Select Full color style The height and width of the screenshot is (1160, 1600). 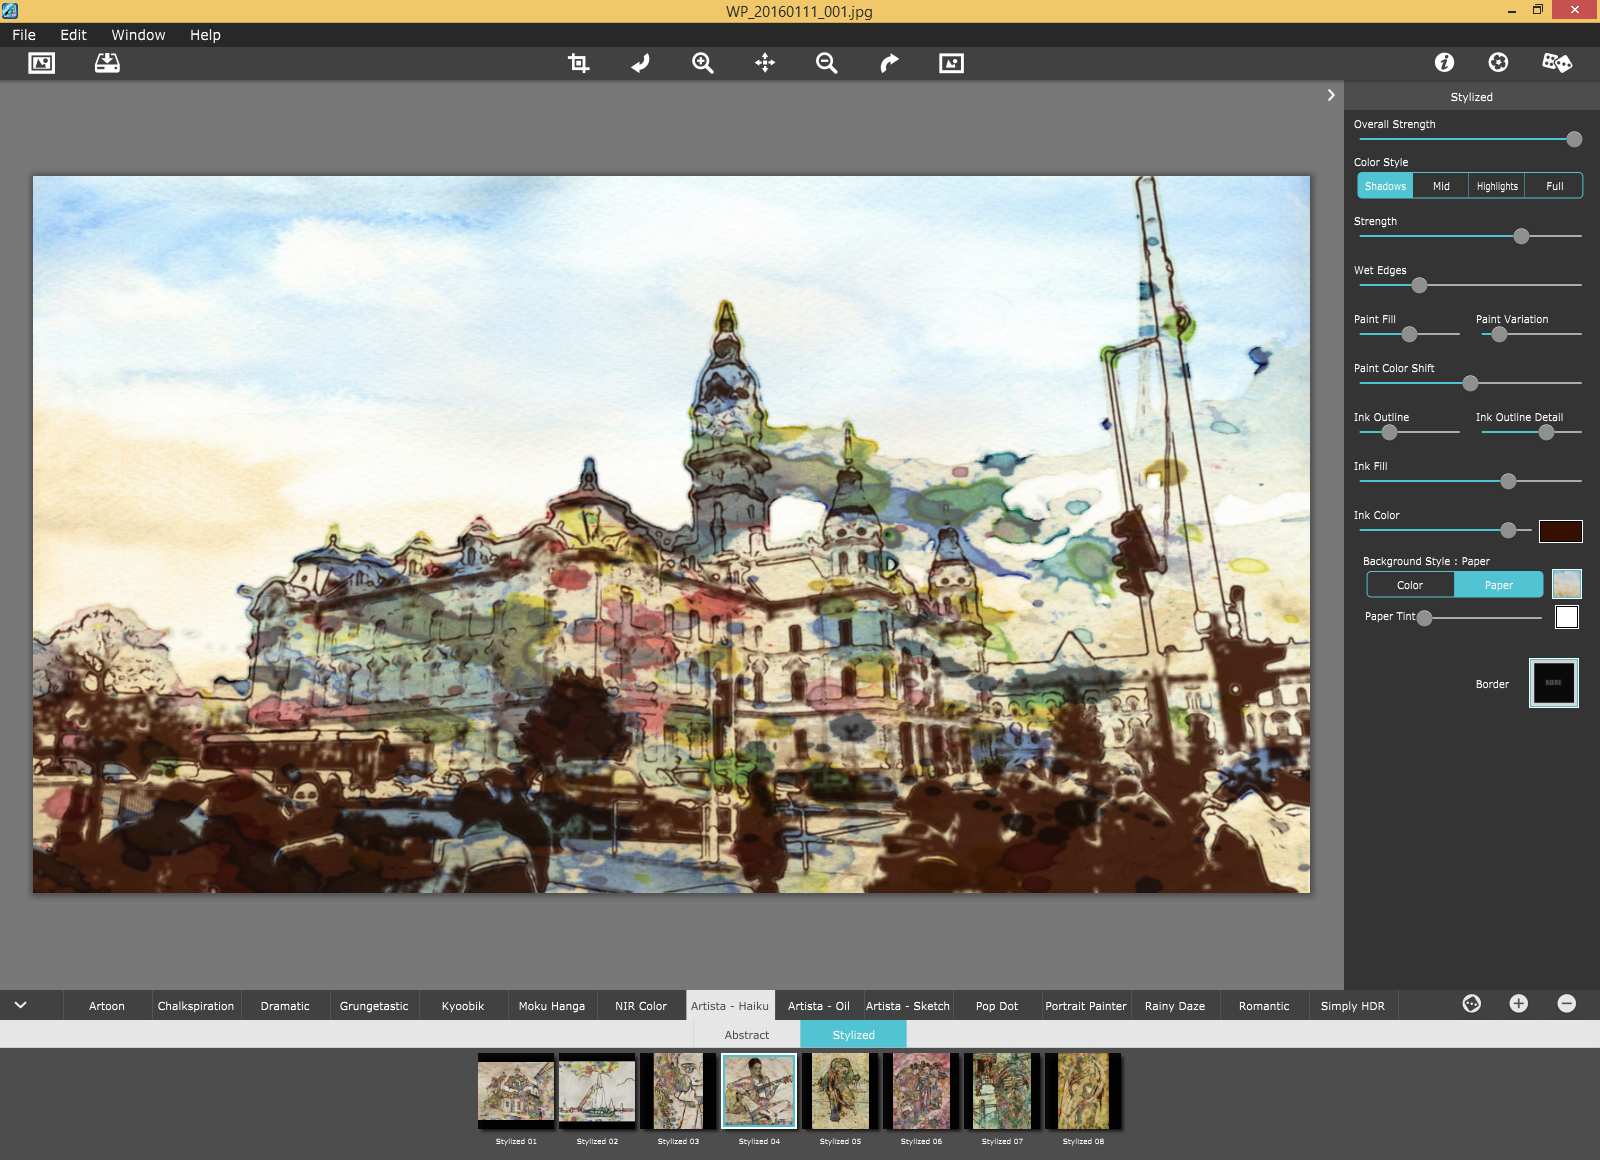tap(1554, 186)
